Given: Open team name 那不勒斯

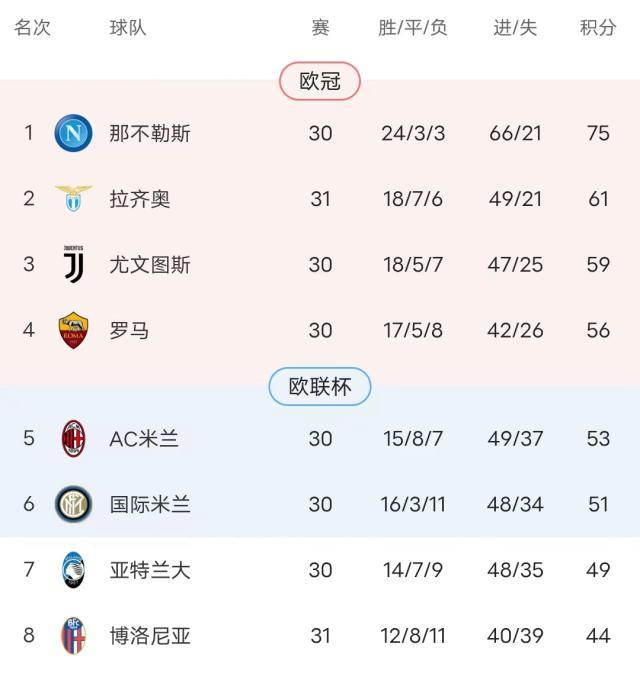Looking at the screenshot, I should tap(150, 133).
